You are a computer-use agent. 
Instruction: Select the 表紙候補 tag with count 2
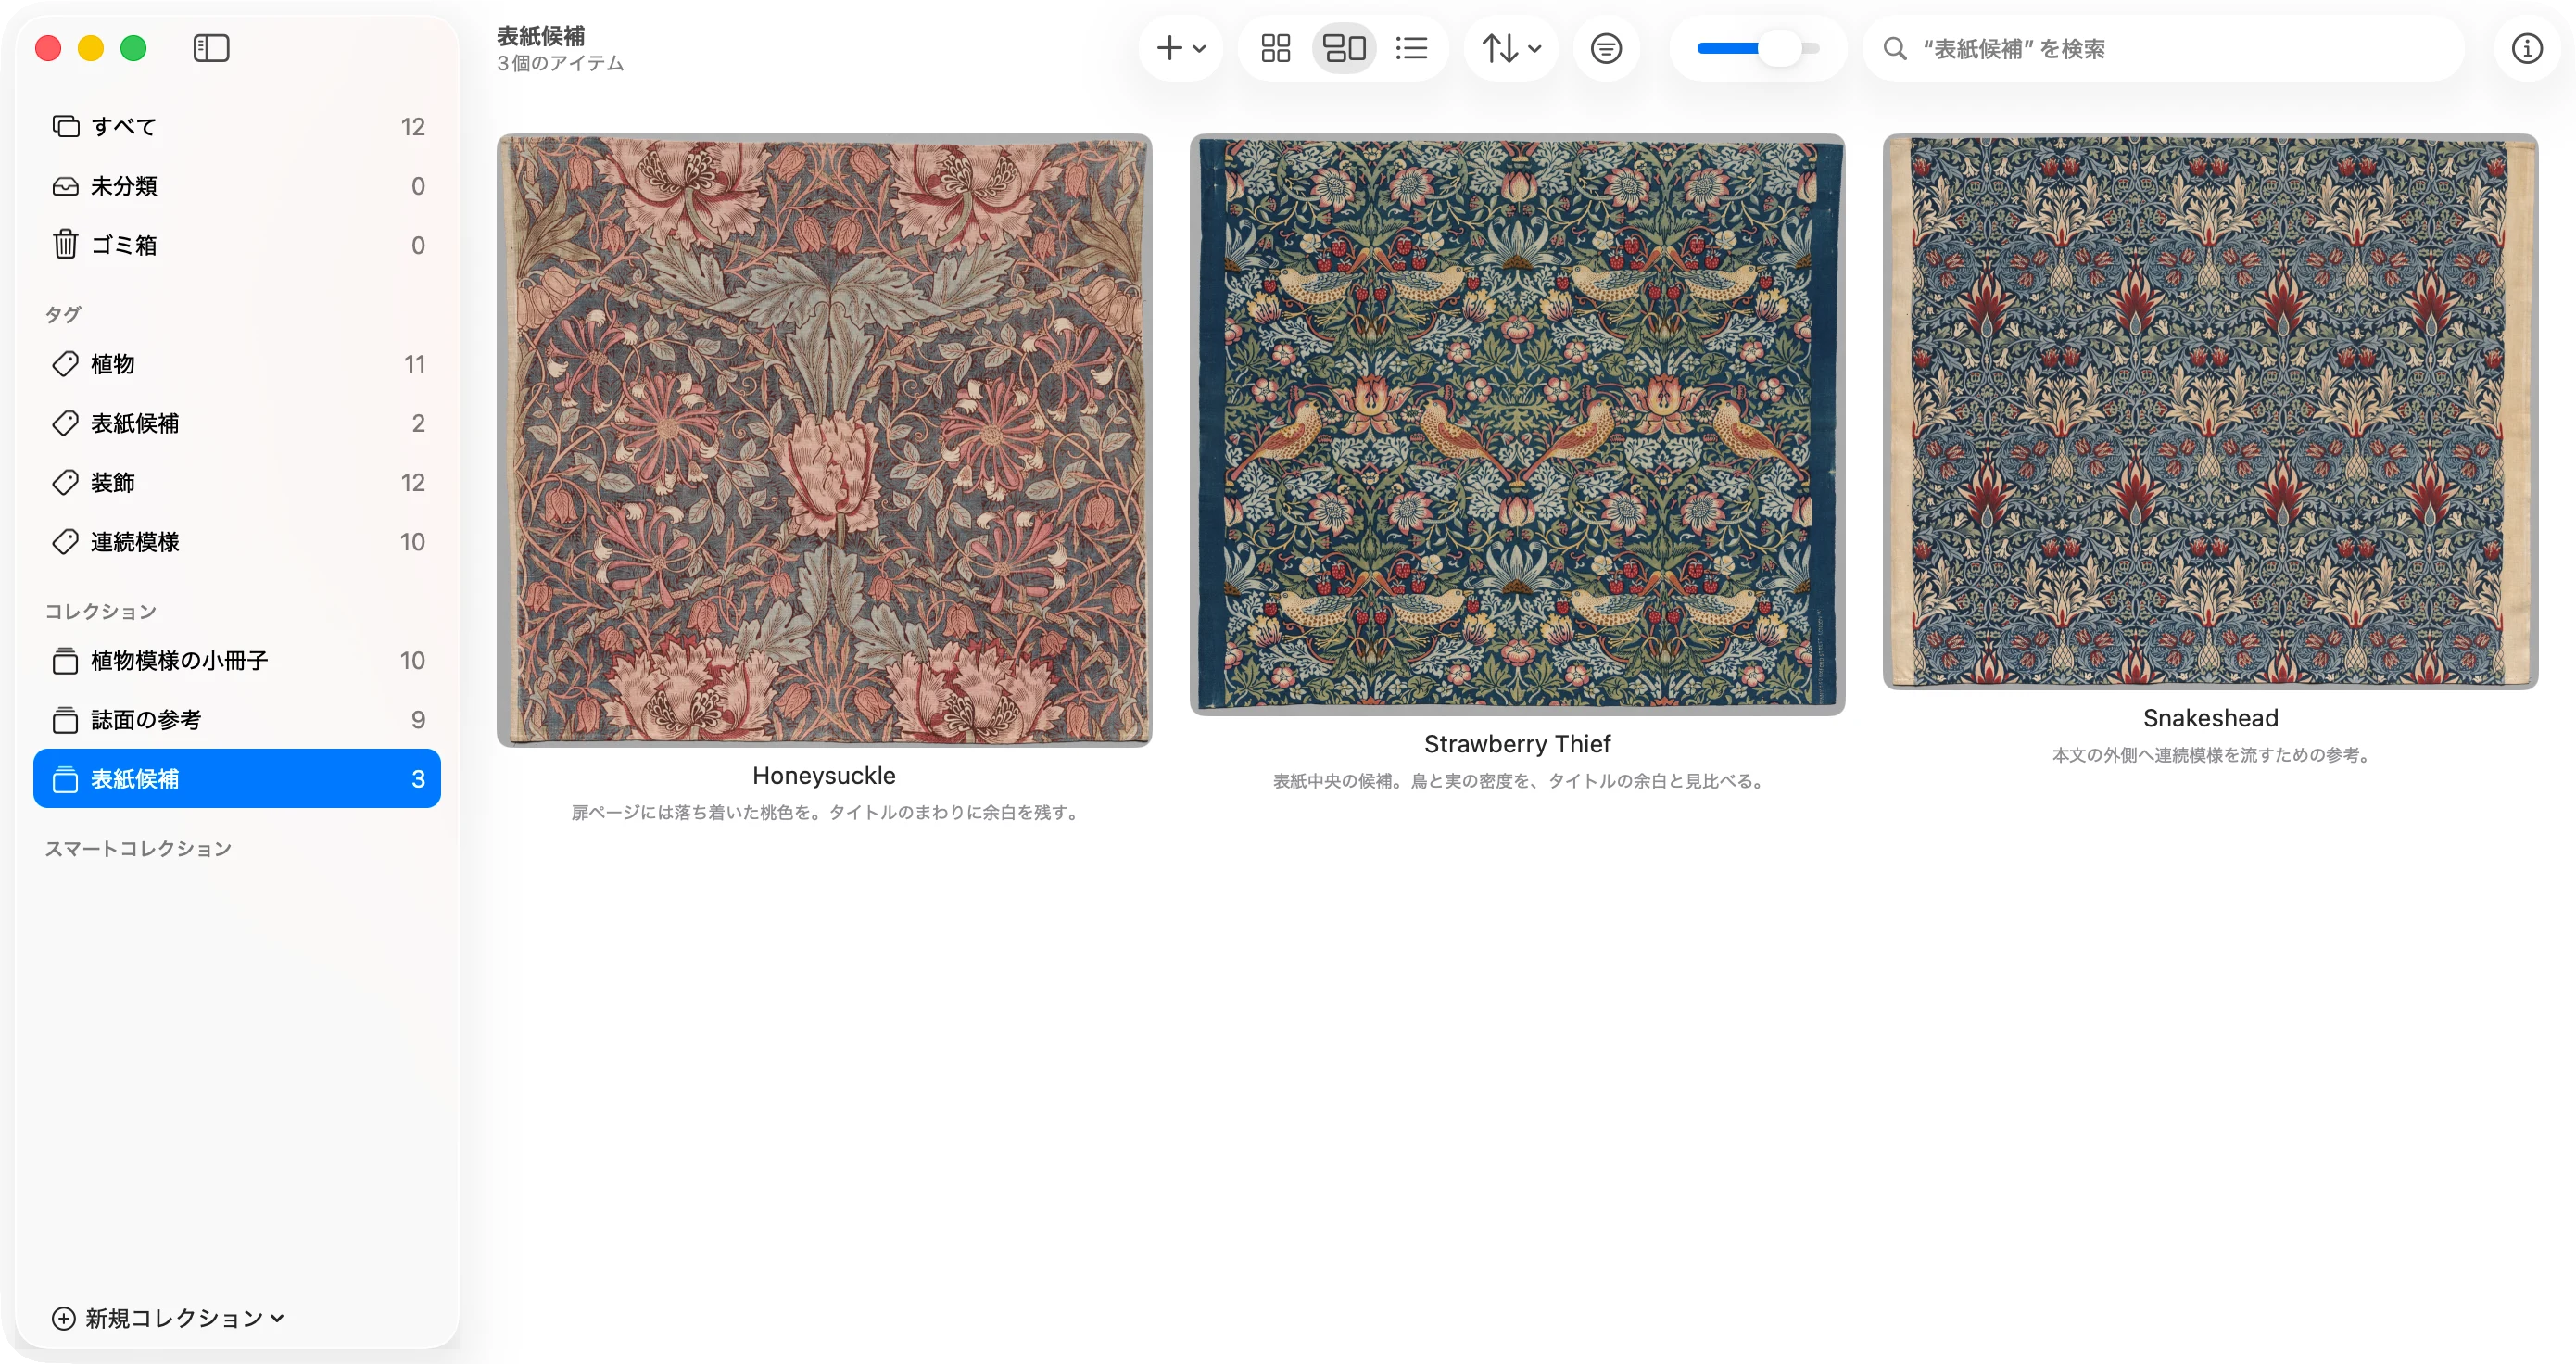237,423
